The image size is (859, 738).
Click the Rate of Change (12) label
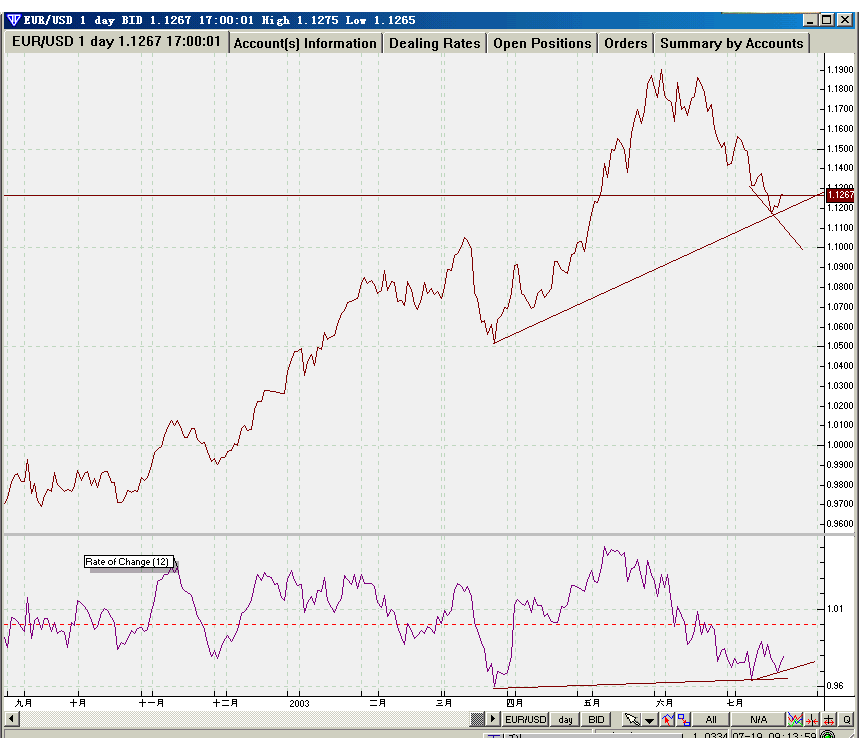[x=129, y=562]
